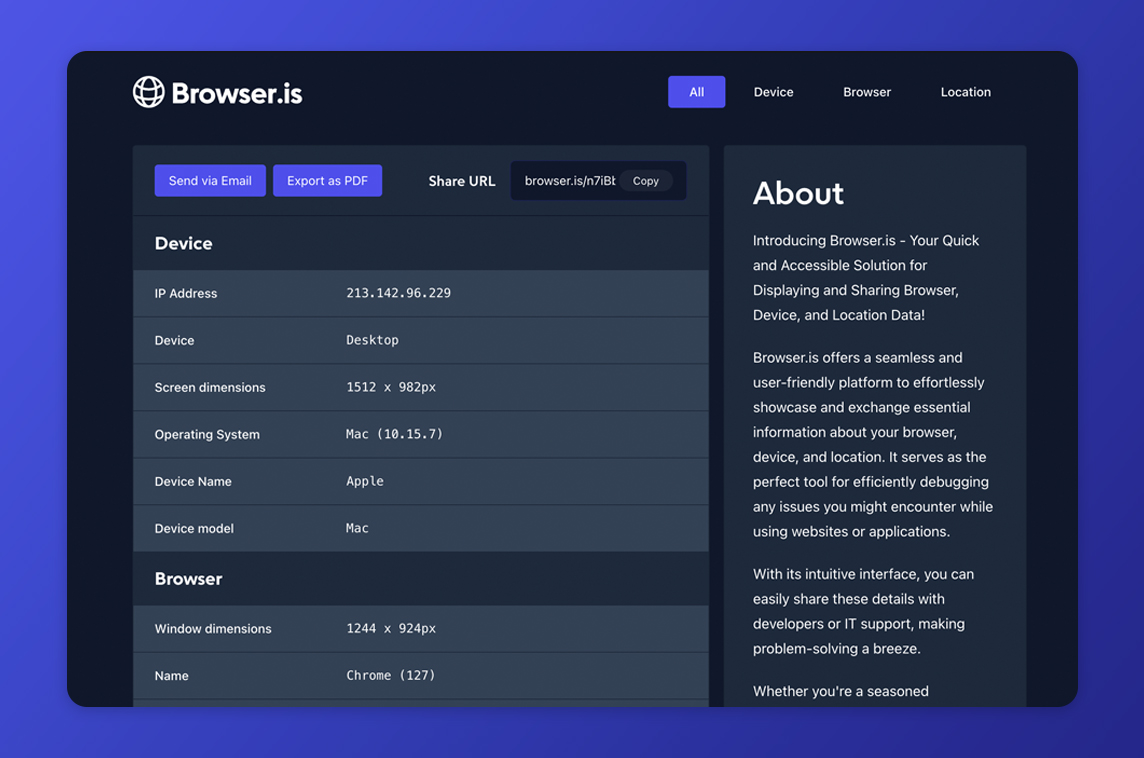Viewport: 1144px width, 758px height.
Task: Click the Device model label
Action: pyautogui.click(x=194, y=528)
